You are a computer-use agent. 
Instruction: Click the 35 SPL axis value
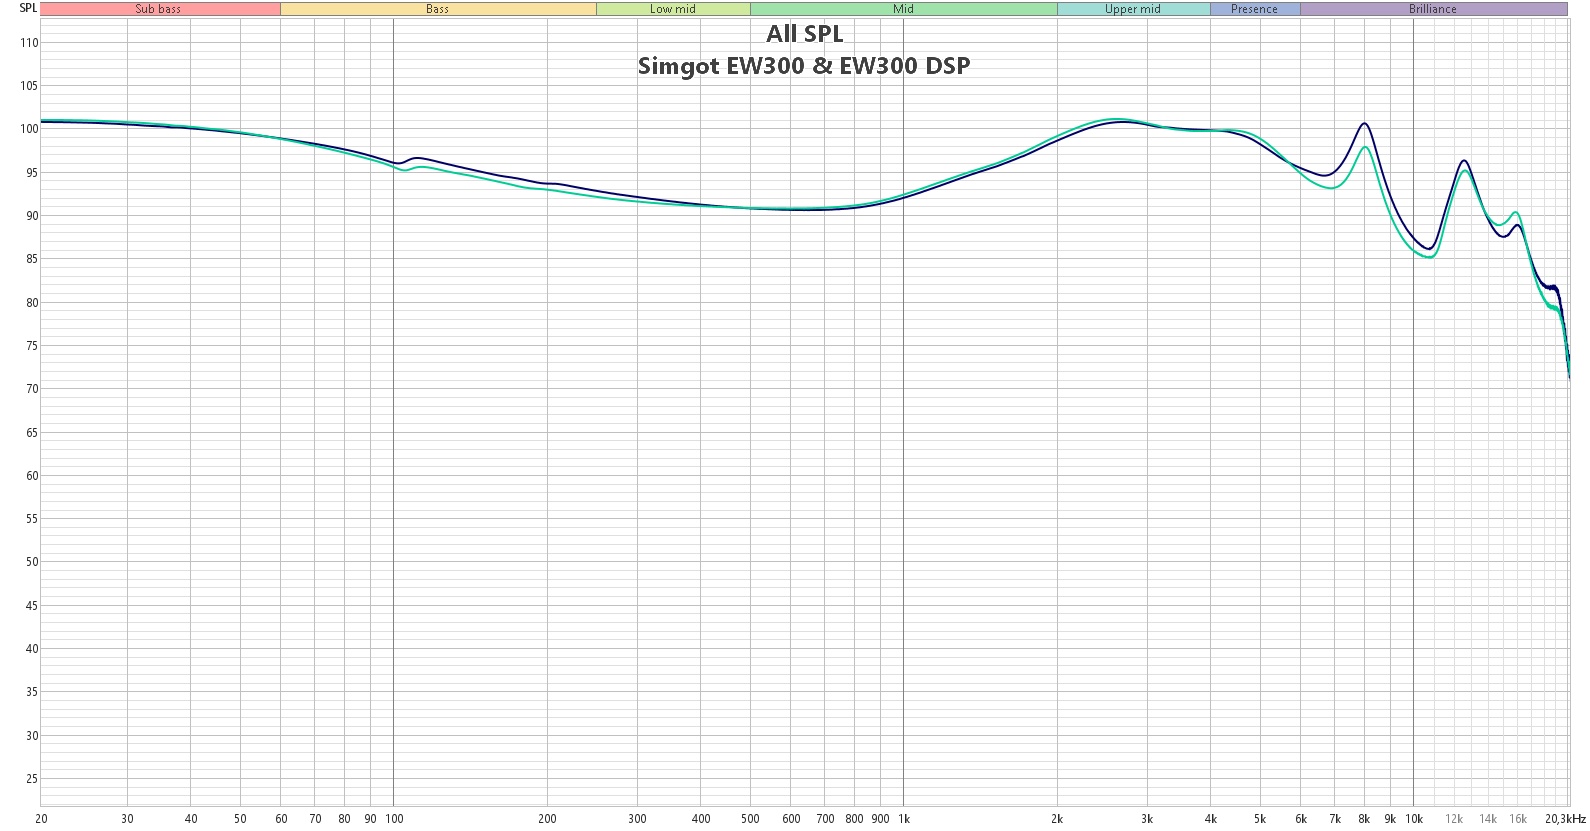pos(31,692)
